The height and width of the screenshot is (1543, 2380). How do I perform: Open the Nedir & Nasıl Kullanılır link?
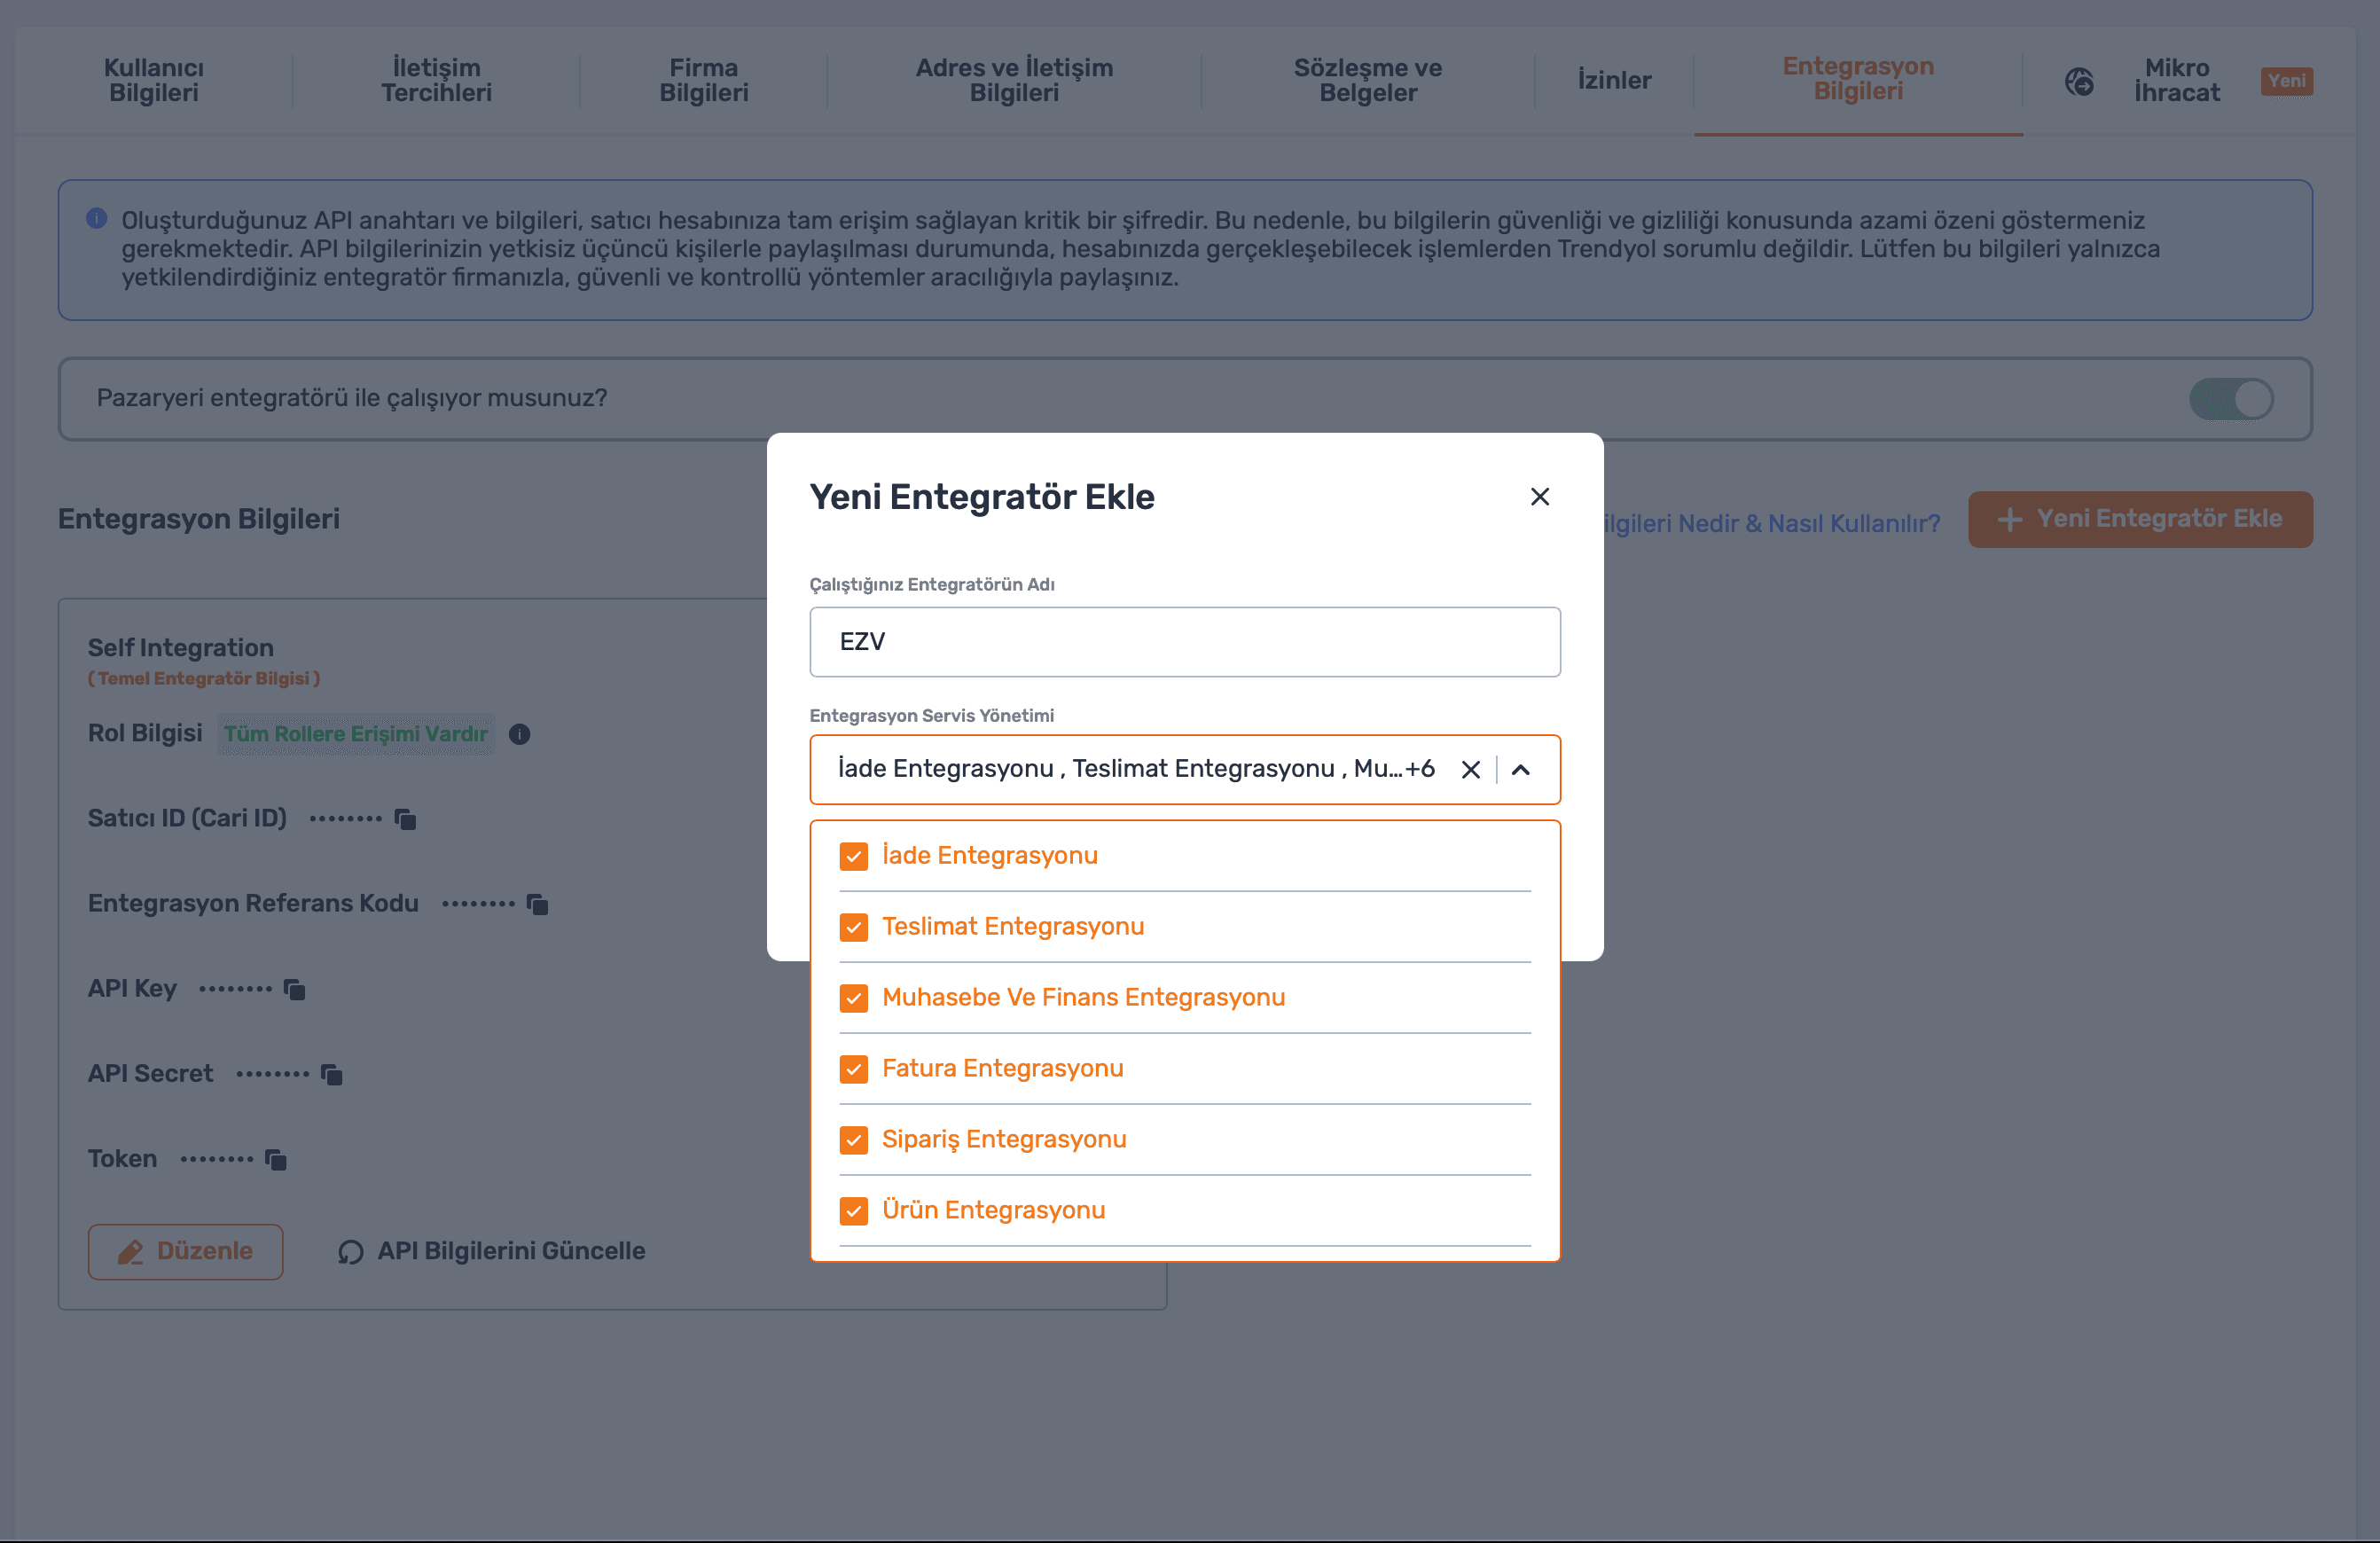click(1772, 523)
